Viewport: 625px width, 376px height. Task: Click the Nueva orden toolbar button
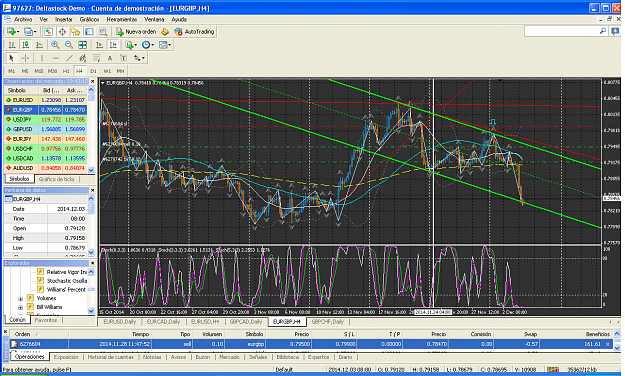[136, 31]
